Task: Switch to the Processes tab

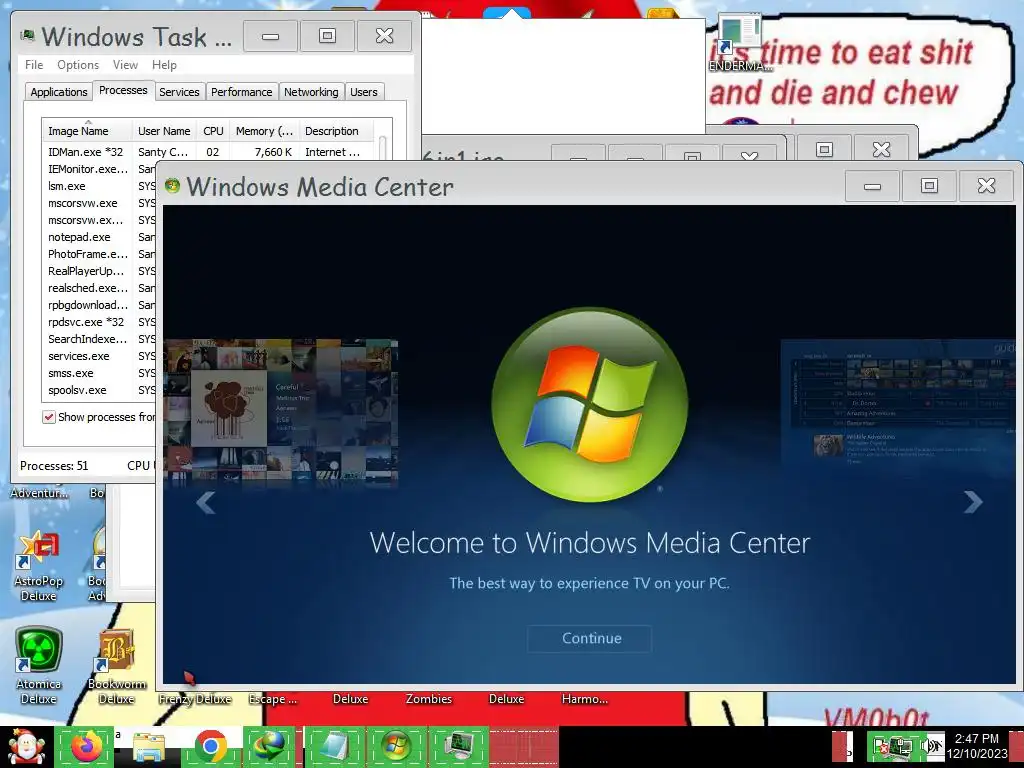Action: pos(123,90)
